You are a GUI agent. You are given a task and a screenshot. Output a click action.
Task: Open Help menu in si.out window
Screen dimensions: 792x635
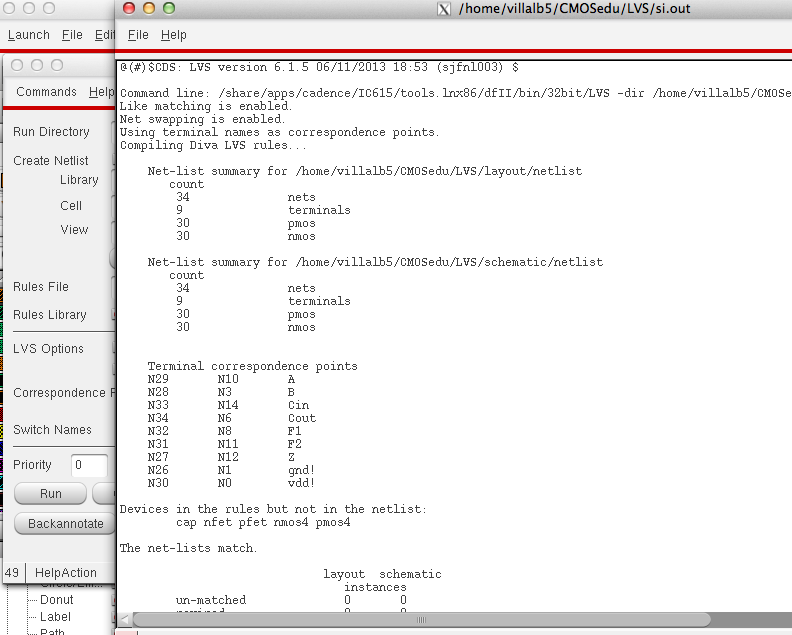[174, 35]
